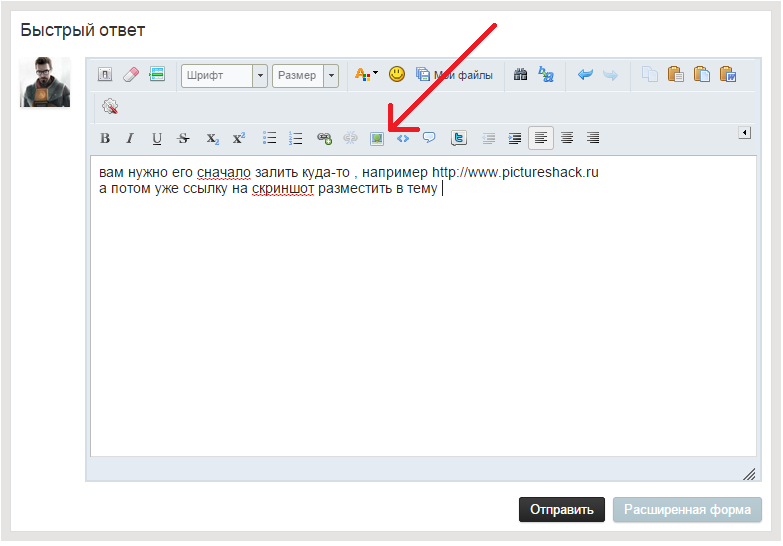Screen dimensions: 783x546
Task: Click the insert image icon
Action: [x=377, y=139]
